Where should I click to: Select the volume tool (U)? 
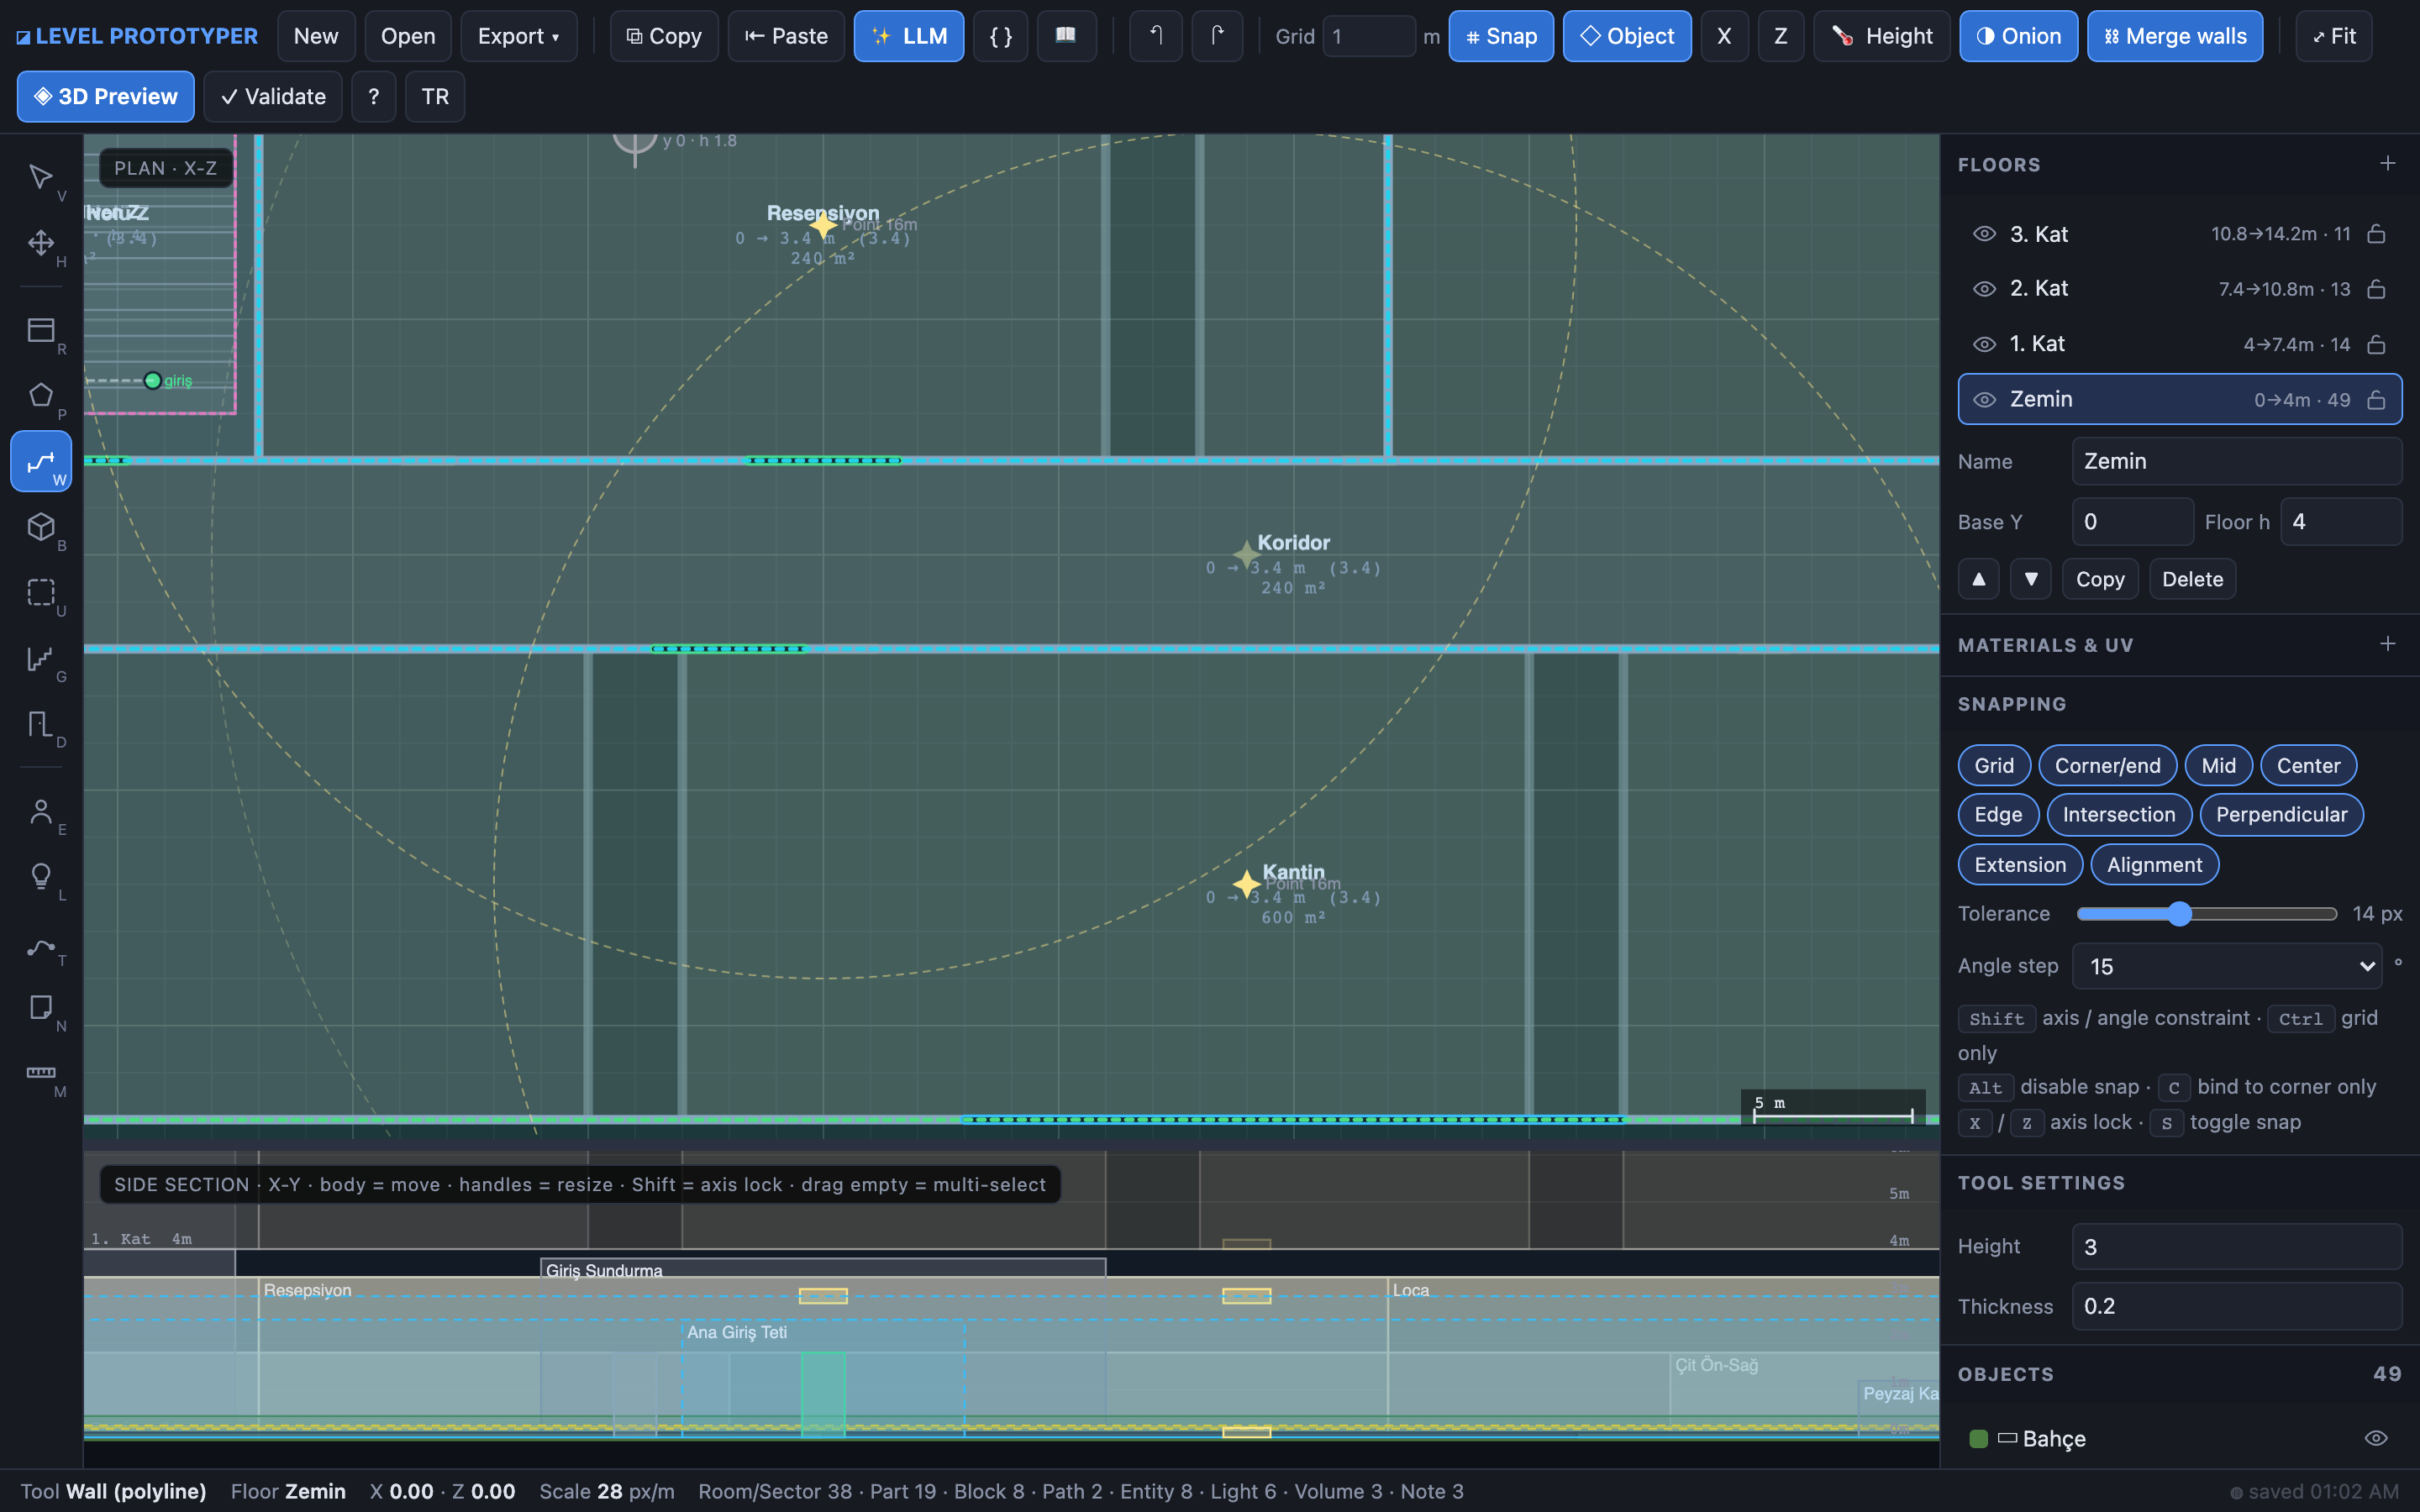tap(41, 593)
